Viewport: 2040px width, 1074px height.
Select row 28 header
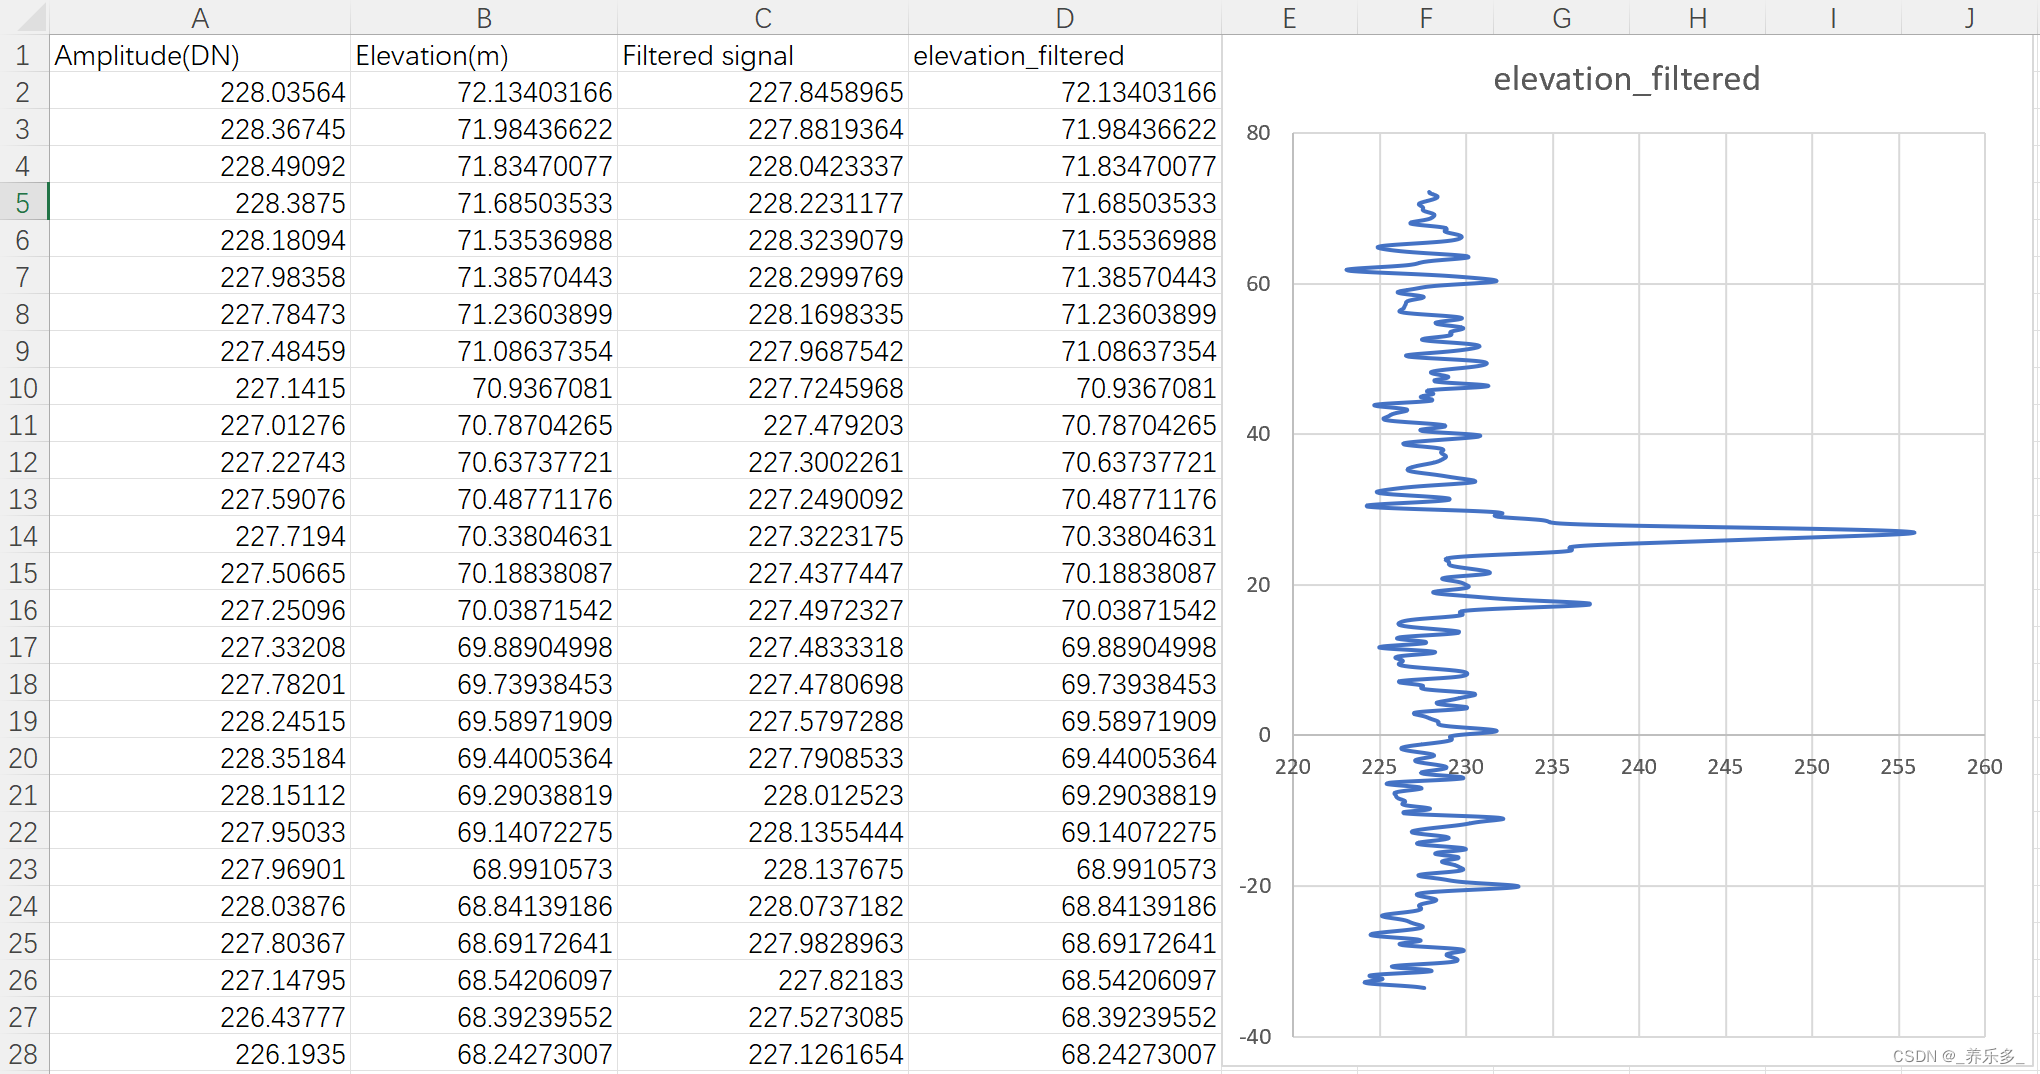[x=24, y=1054]
